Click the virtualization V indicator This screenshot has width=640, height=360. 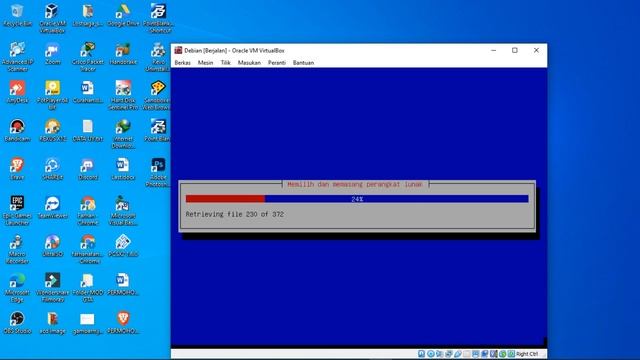pos(493,354)
